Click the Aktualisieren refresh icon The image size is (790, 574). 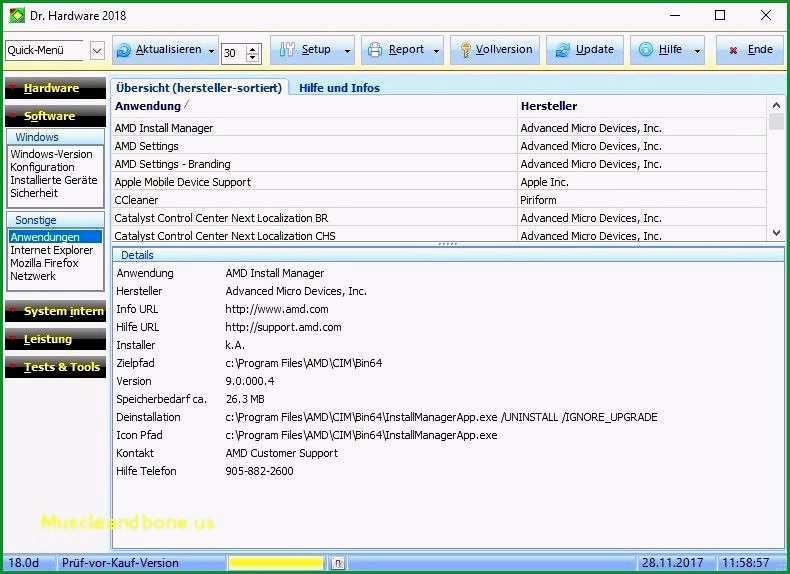pyautogui.click(x=123, y=50)
